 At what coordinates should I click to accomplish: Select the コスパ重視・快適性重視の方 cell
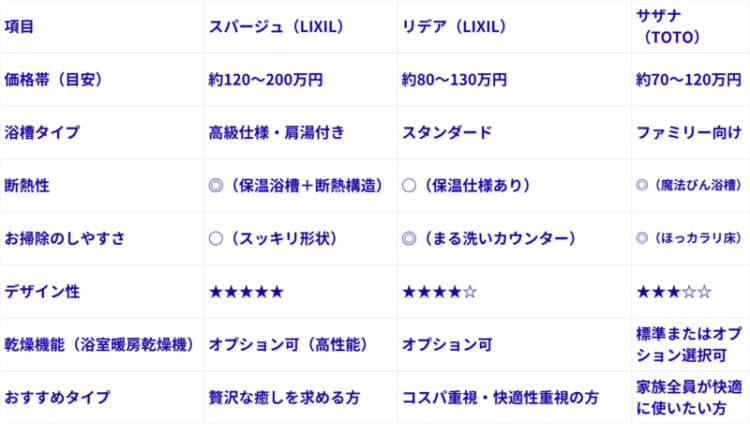[x=500, y=398]
